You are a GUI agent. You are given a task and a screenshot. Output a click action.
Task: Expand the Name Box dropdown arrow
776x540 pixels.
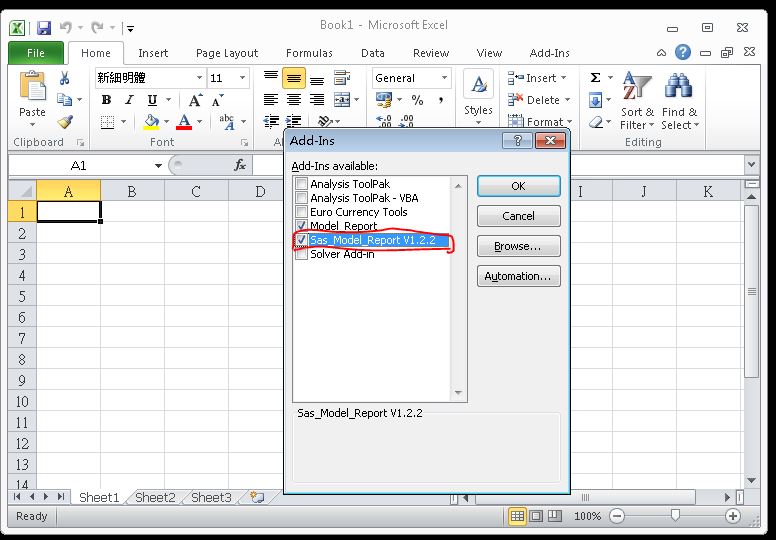(158, 165)
